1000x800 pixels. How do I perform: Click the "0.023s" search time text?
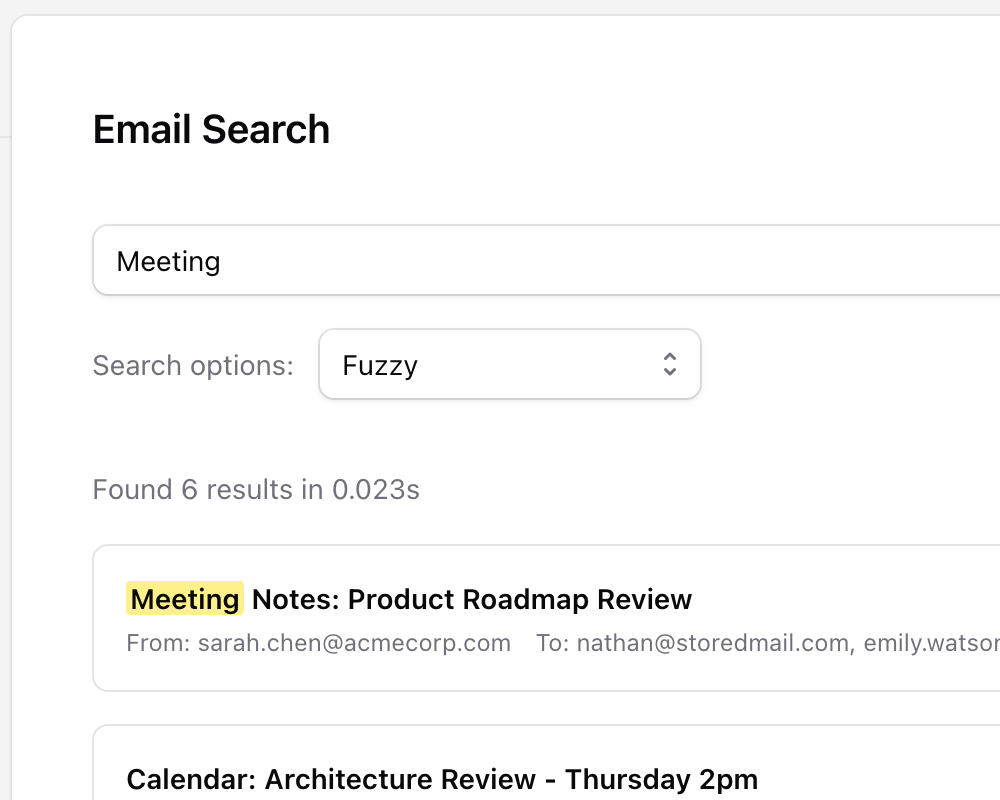tap(376, 489)
